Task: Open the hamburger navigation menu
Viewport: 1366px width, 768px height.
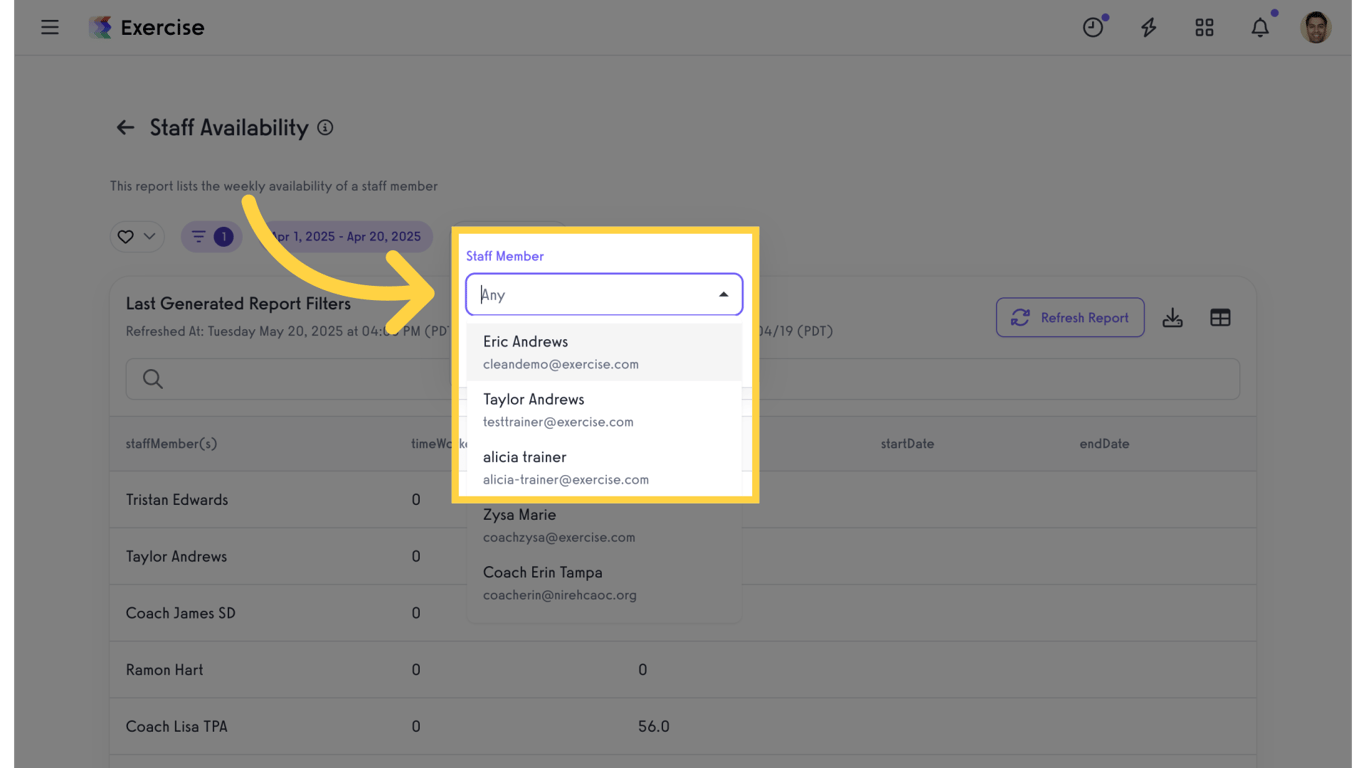Action: point(50,27)
